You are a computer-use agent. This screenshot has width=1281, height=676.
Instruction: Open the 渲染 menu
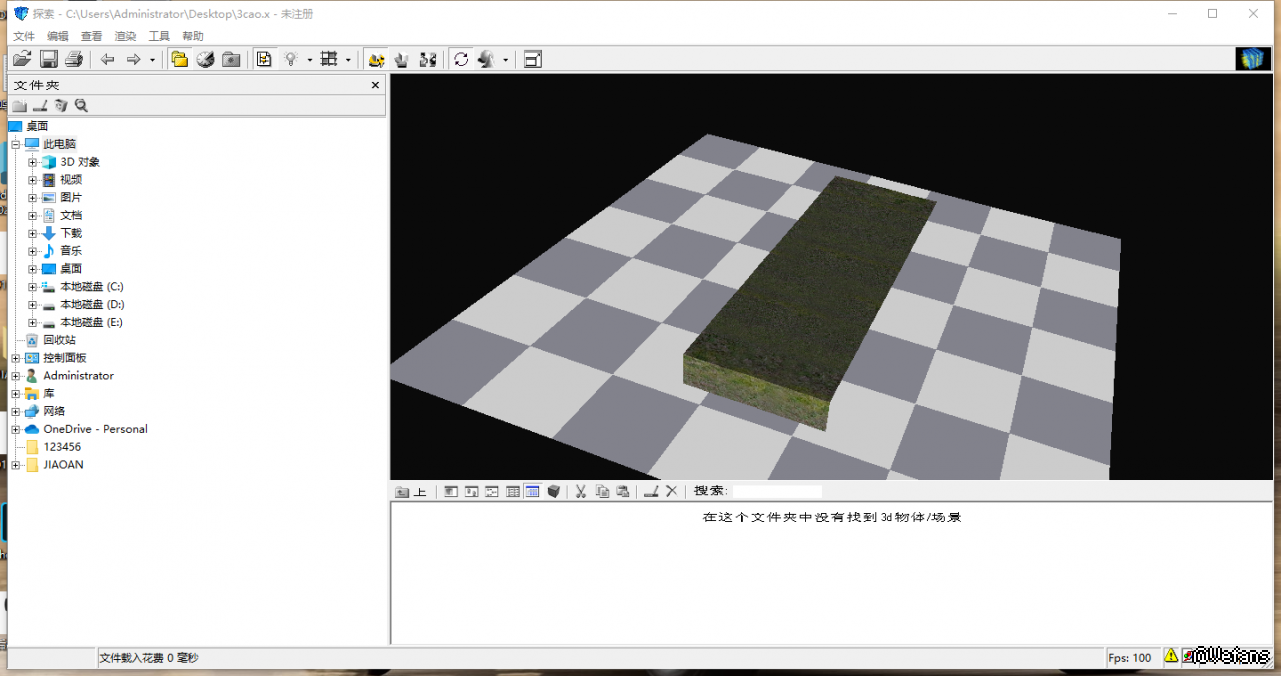(x=125, y=36)
